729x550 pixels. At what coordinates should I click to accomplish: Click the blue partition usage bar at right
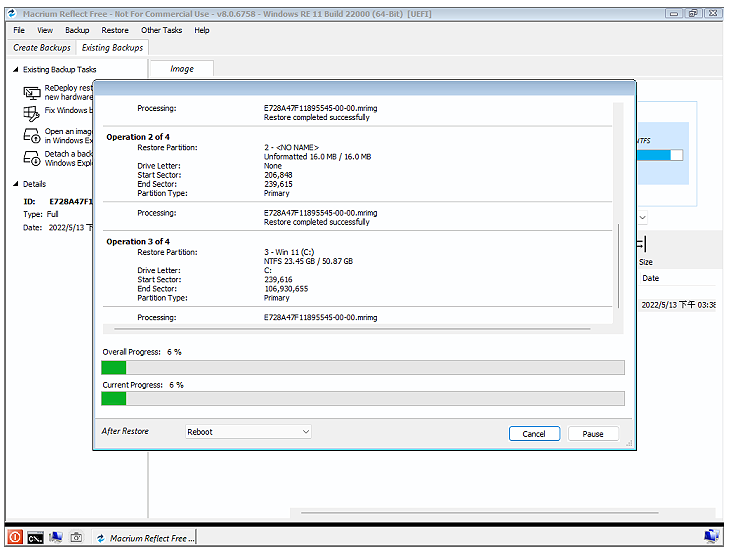click(660, 155)
